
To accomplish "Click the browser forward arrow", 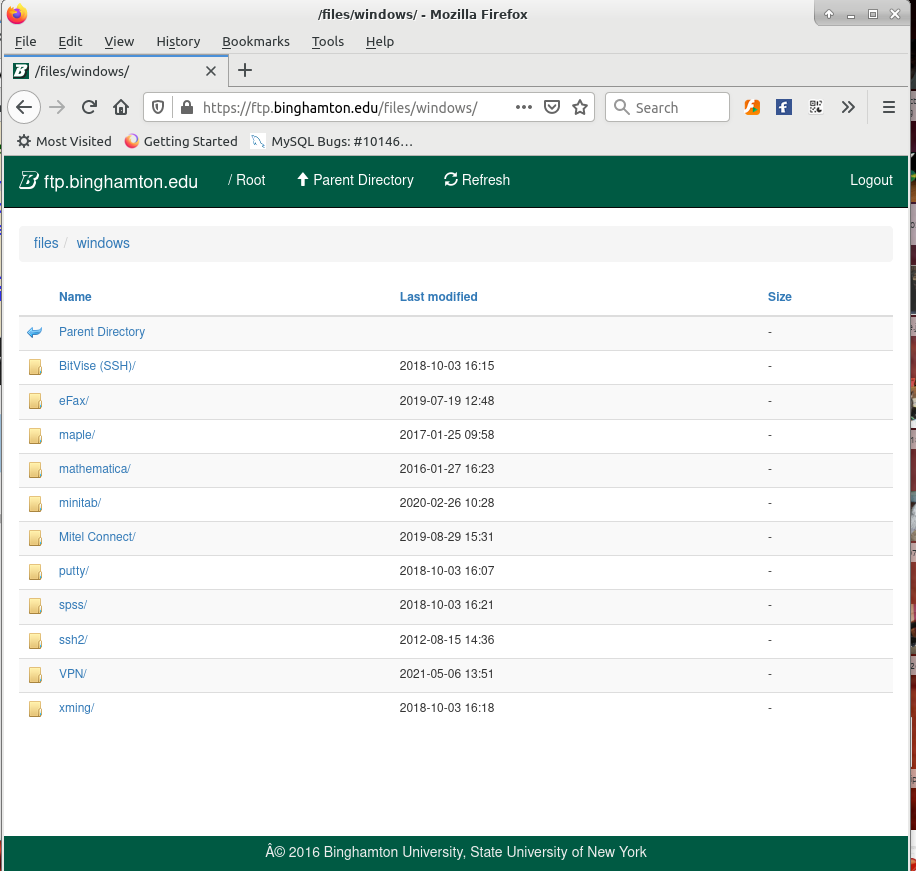I will (x=57, y=107).
